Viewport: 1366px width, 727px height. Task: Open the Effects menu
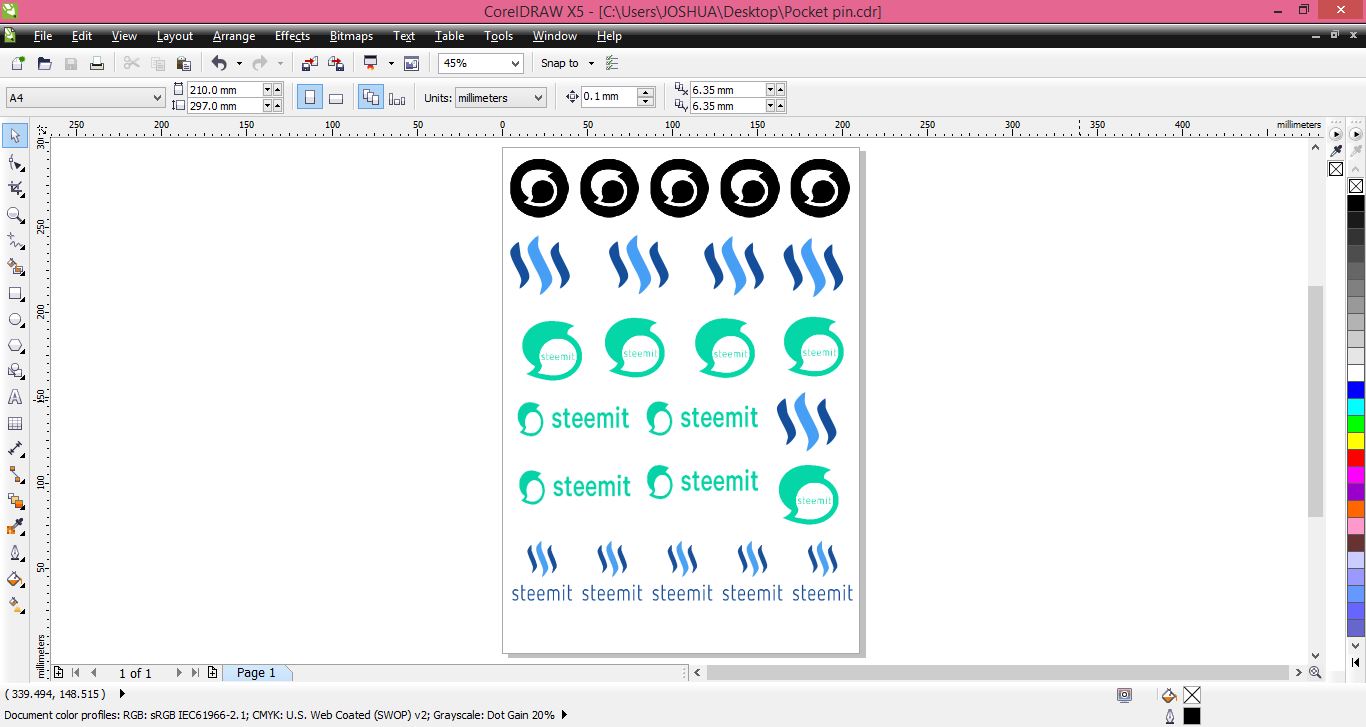coord(292,36)
